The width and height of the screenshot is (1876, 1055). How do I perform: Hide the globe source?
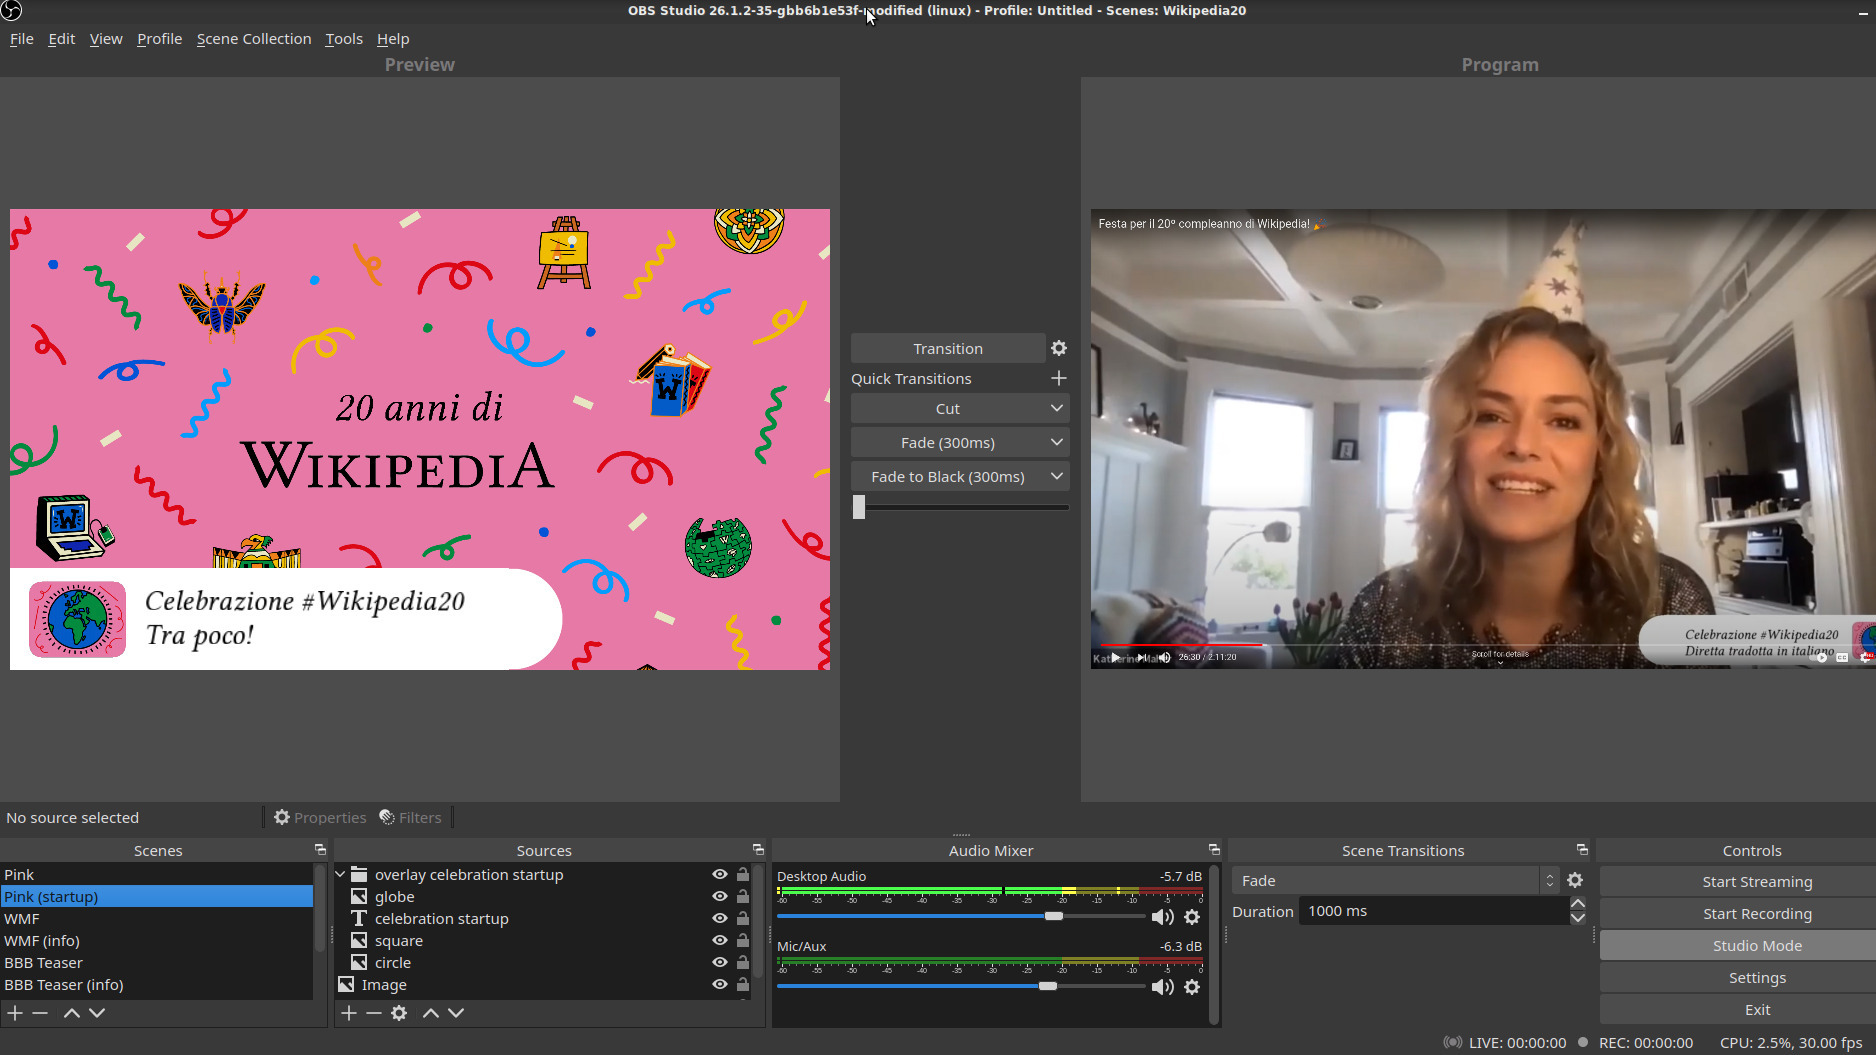tap(719, 896)
